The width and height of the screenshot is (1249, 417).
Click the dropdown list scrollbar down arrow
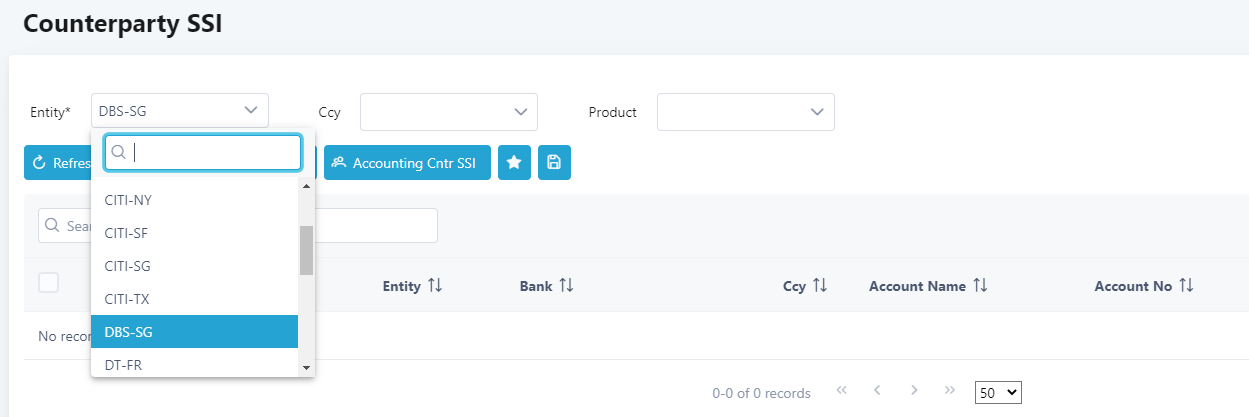307,369
